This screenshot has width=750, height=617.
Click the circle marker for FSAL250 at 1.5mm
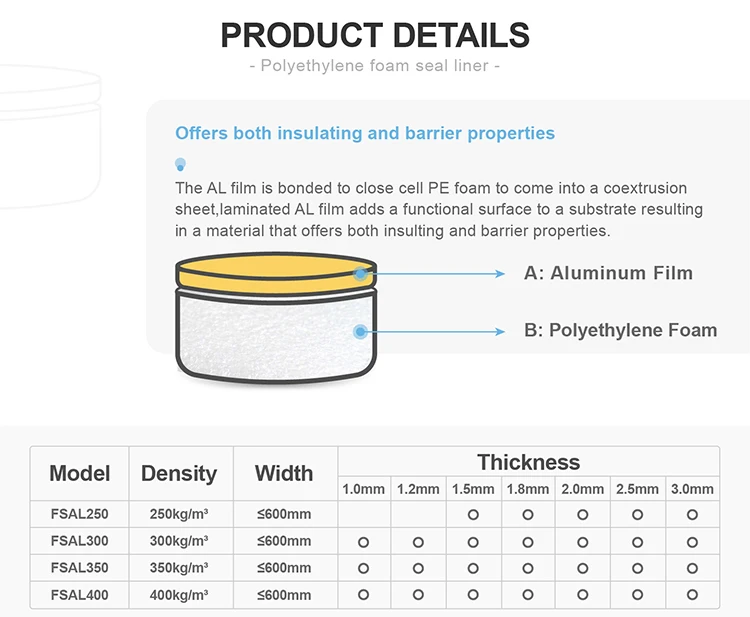click(473, 515)
